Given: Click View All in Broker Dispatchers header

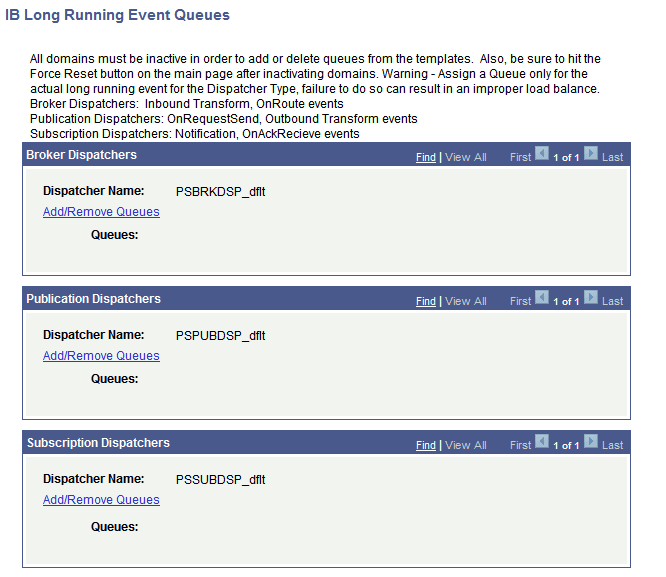Looking at the screenshot, I should (466, 157).
